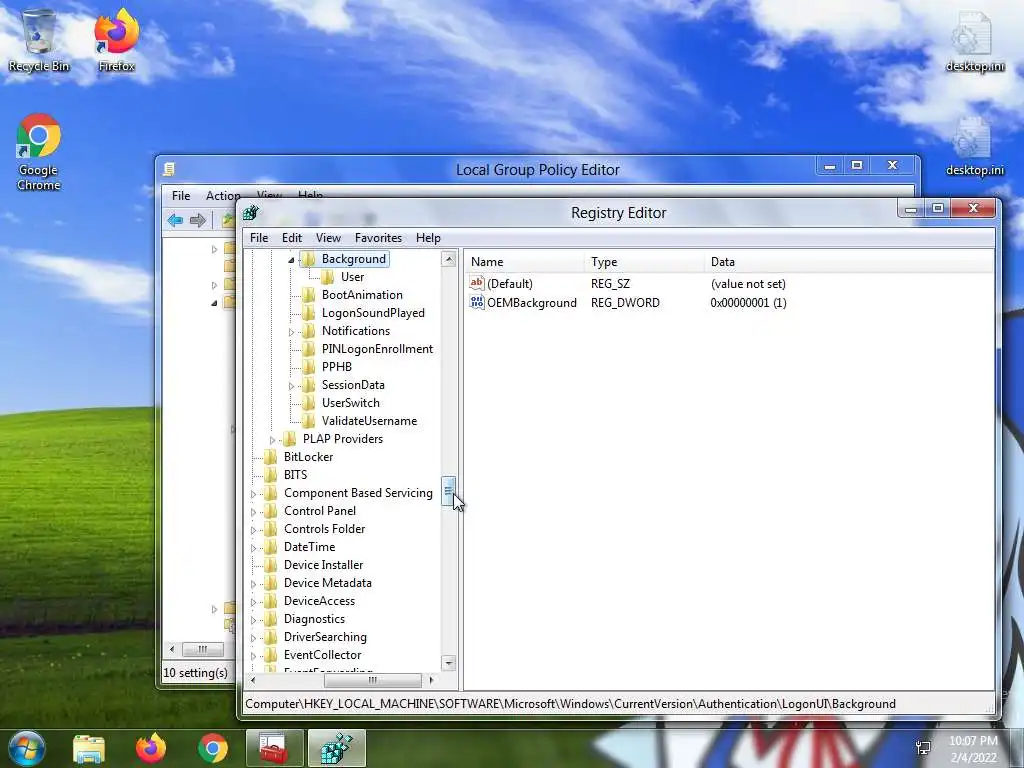Click the Back arrow in Group Policy Editor
Image resolution: width=1024 pixels, height=768 pixels.
pyautogui.click(x=175, y=220)
